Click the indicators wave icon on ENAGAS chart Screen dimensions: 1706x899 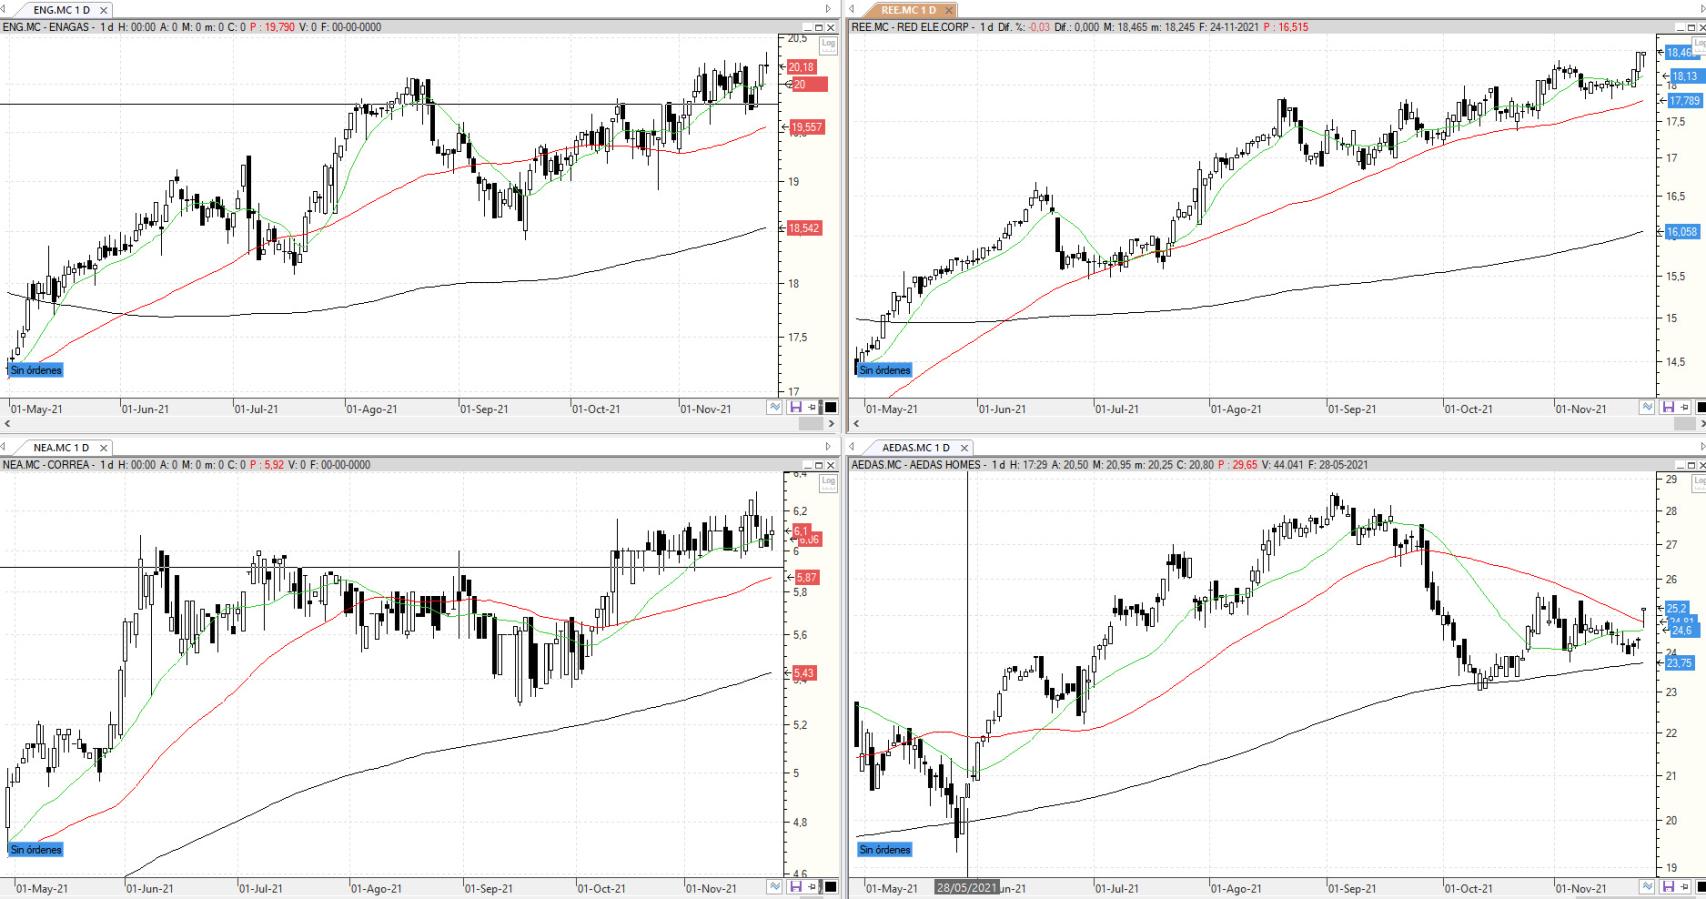(x=775, y=408)
